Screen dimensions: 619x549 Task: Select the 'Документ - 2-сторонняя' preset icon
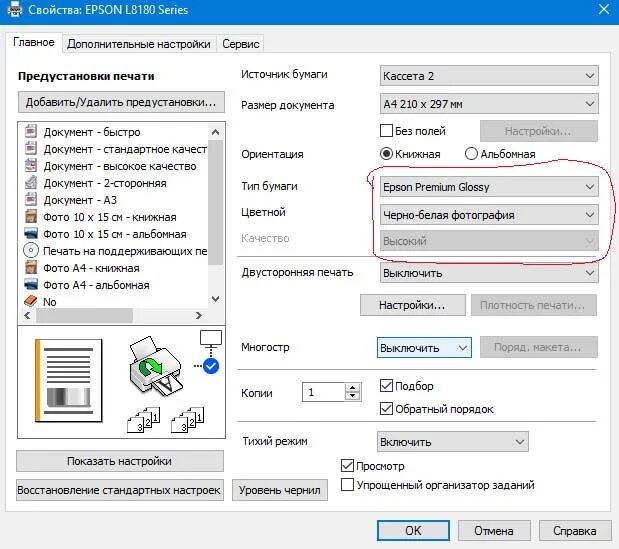[31, 182]
